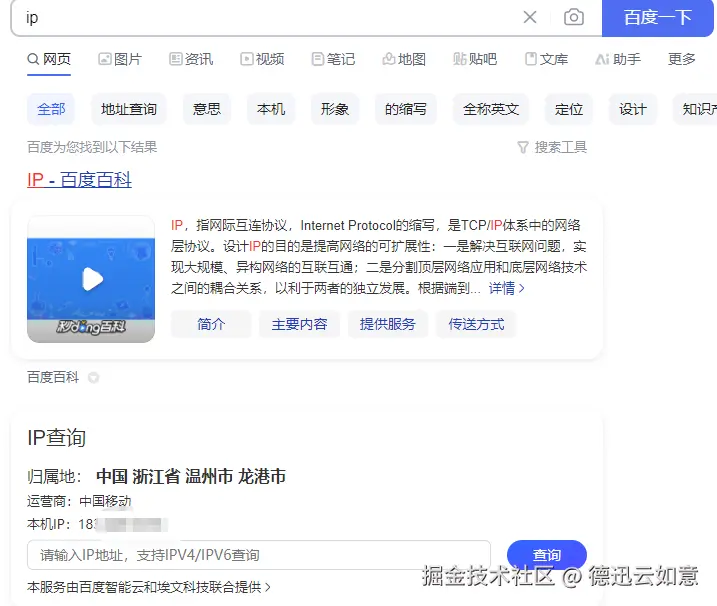Jump to the 简介 section
The width and height of the screenshot is (717, 606).
[211, 324]
